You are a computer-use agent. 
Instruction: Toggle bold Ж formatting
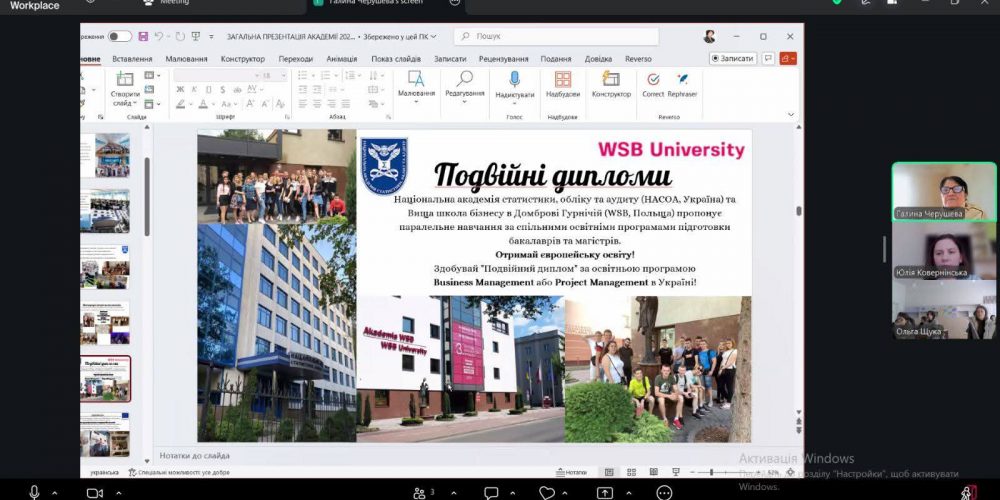pos(180,90)
